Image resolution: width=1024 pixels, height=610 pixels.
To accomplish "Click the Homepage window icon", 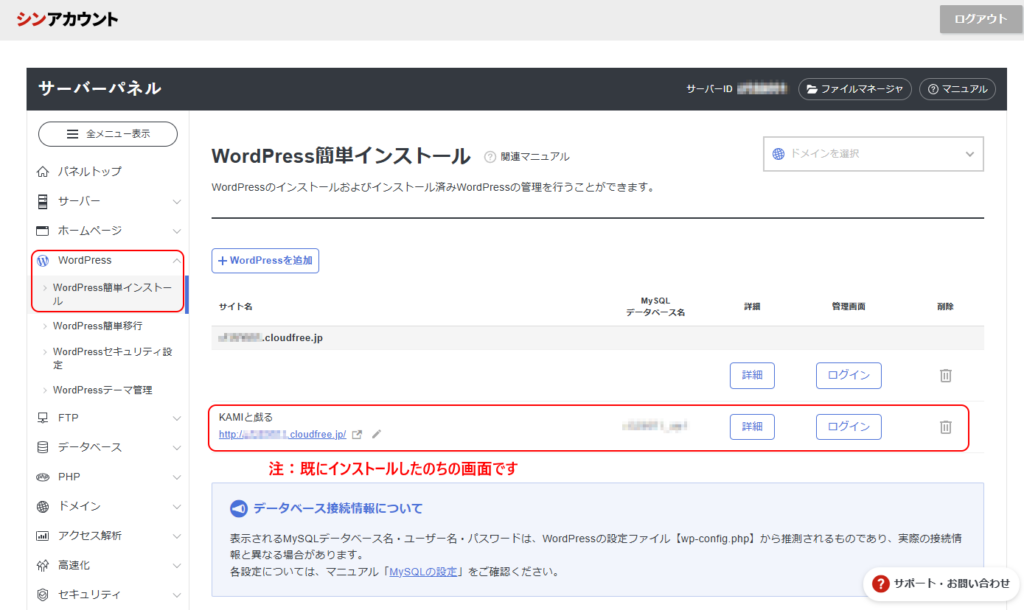I will click(42, 231).
